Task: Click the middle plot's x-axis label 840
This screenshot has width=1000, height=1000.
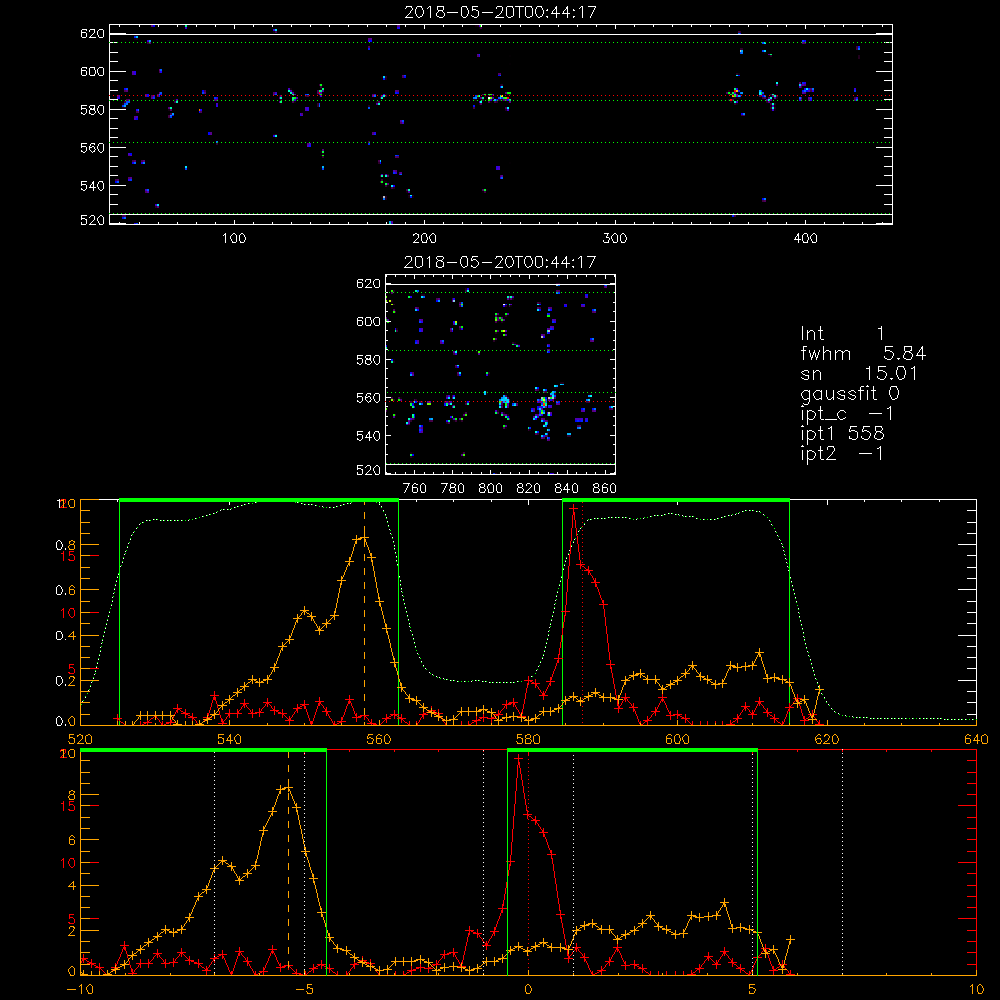Action: tap(567, 489)
